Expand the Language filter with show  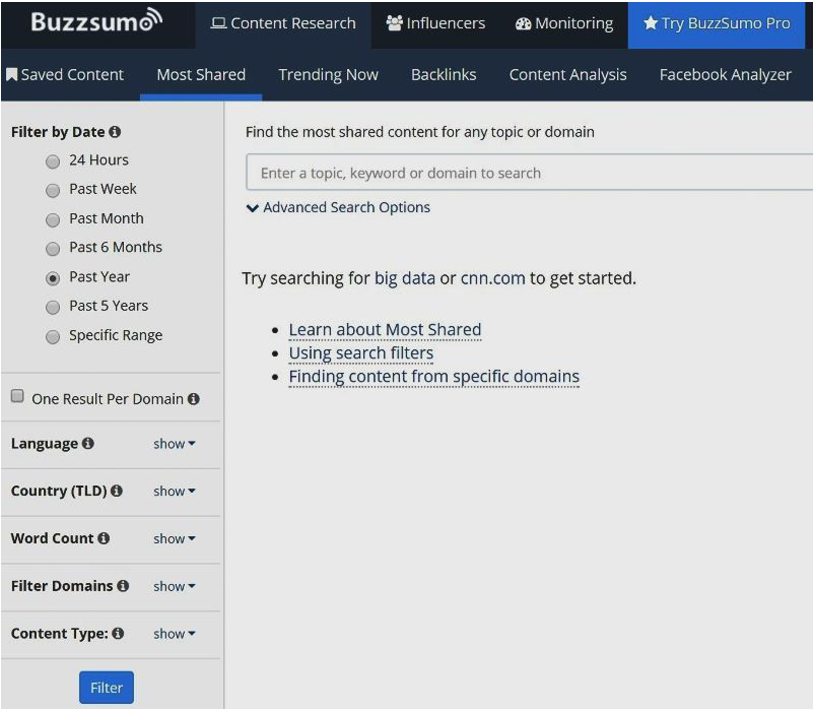[174, 444]
